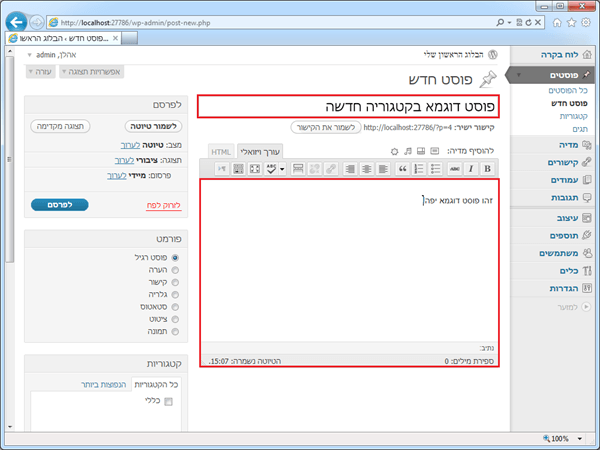600x450 pixels.
Task: Open the browser home icon
Action: click(557, 23)
